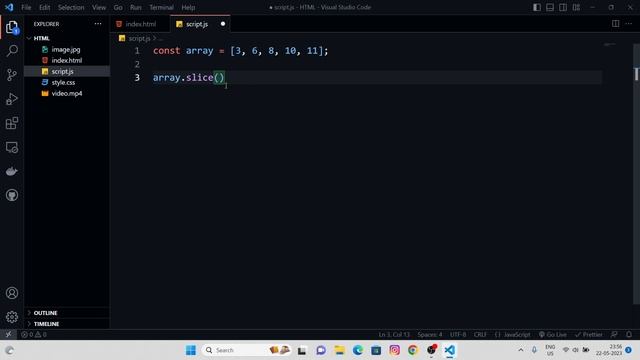Click the remote window indicator in status bar

point(8,334)
